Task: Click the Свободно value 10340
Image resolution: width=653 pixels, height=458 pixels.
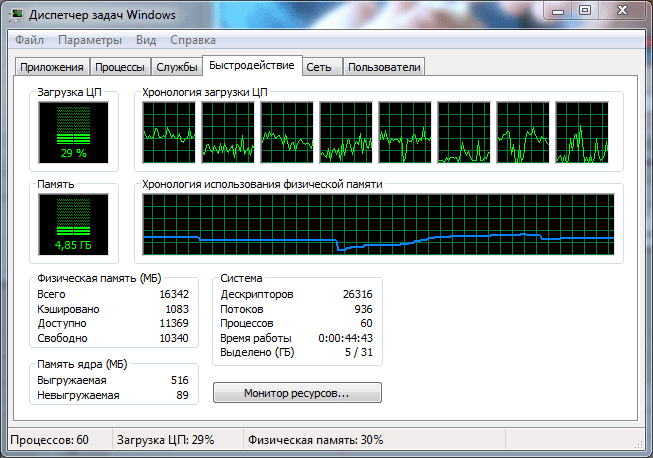Action: coord(174,338)
